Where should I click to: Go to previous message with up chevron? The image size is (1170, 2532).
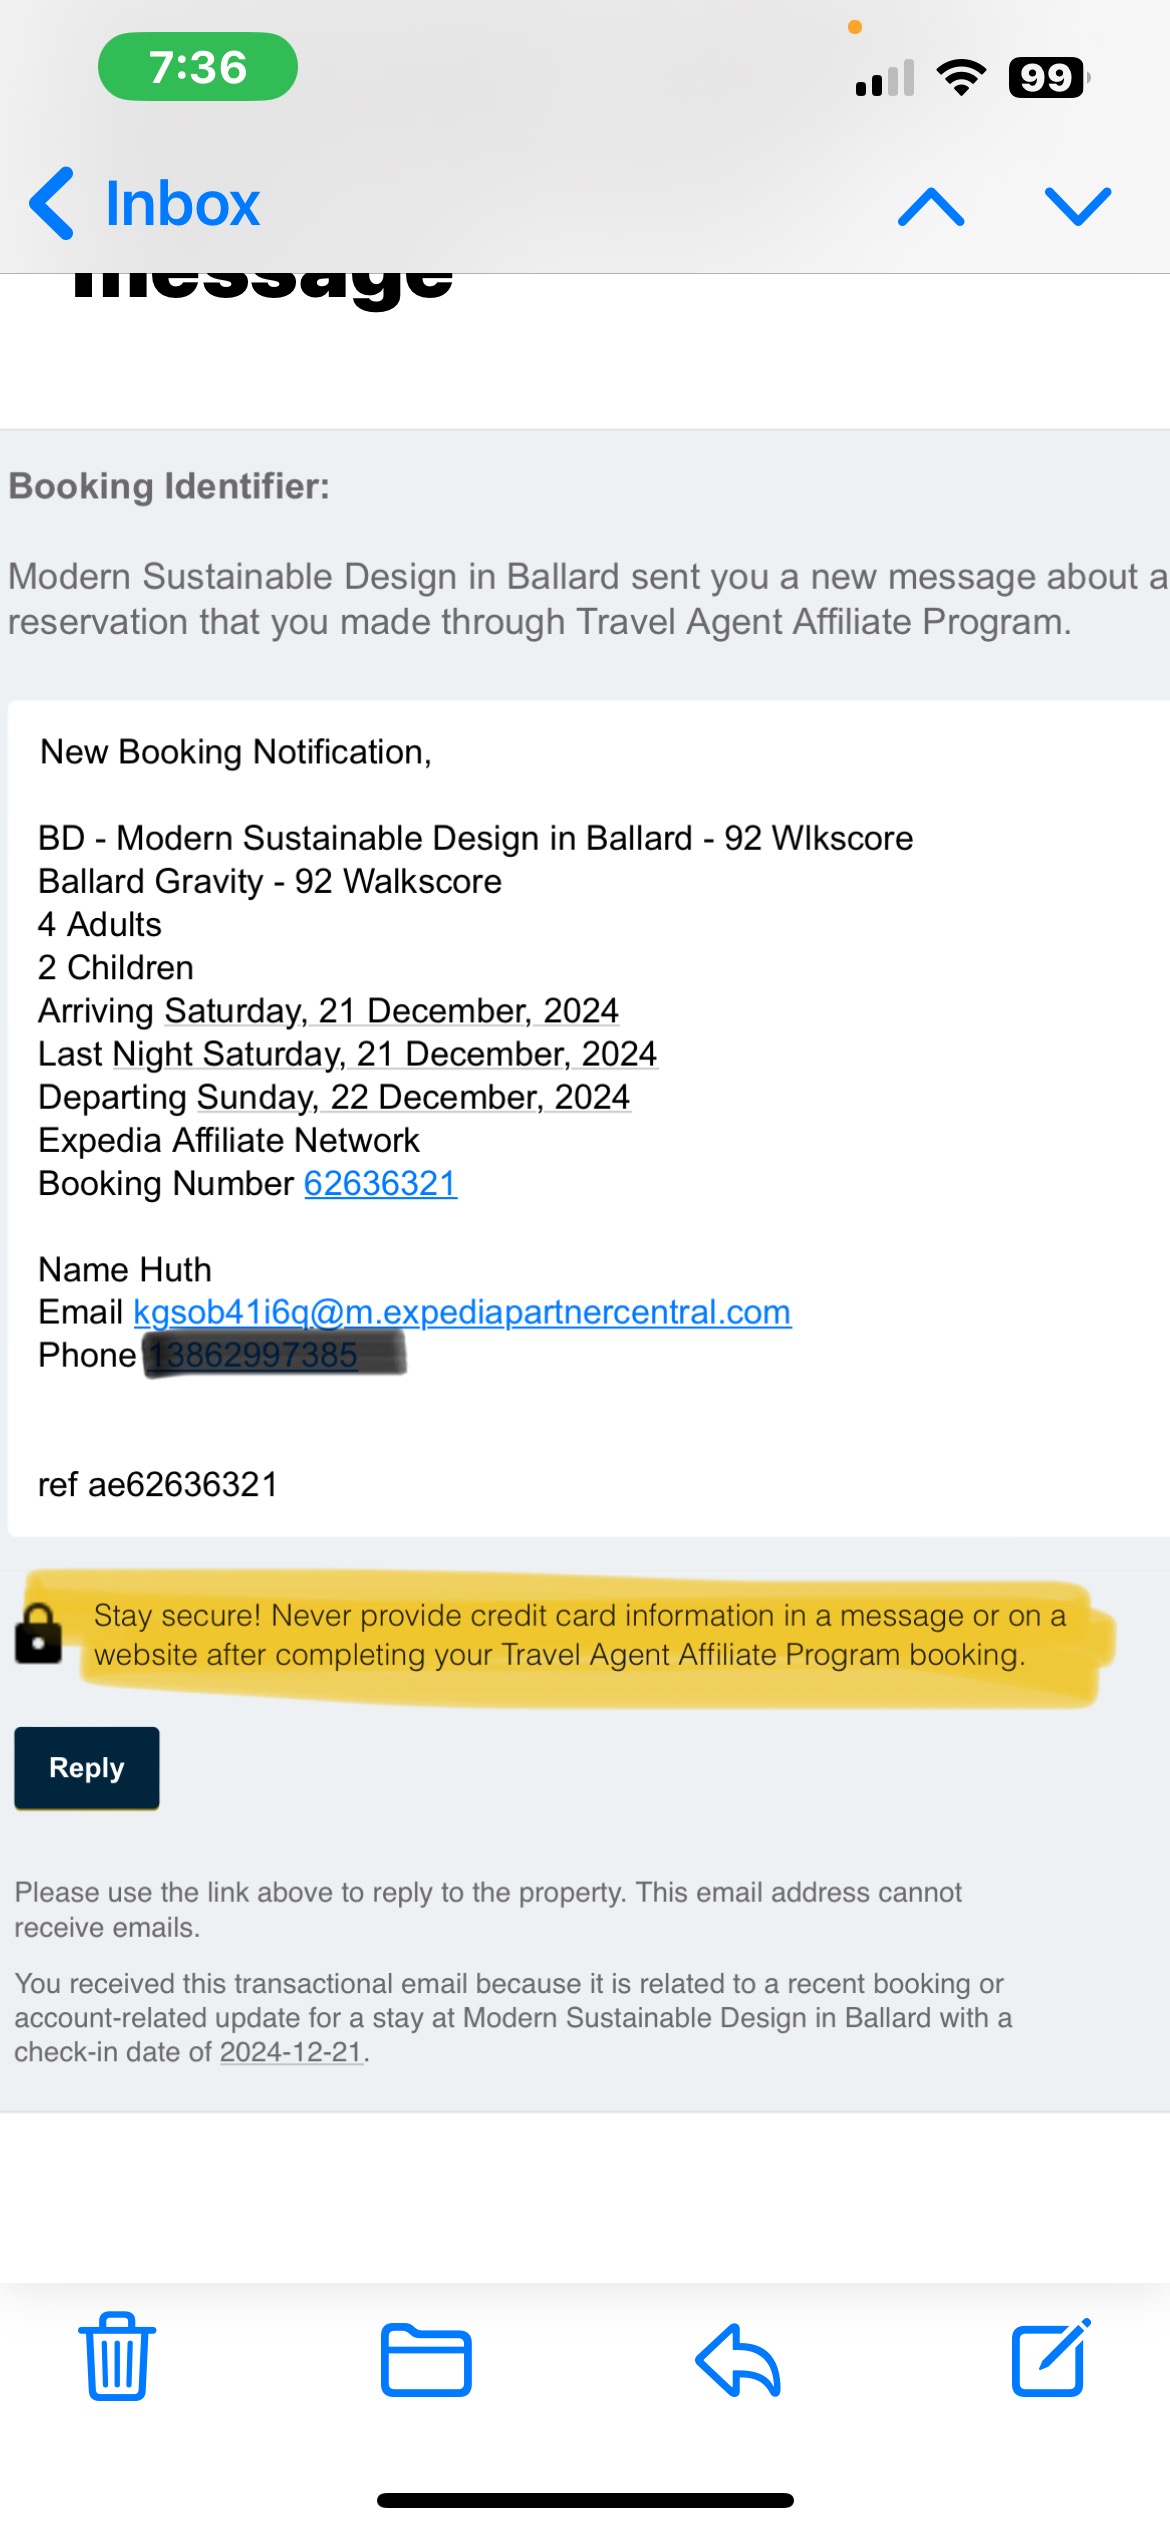pyautogui.click(x=931, y=207)
